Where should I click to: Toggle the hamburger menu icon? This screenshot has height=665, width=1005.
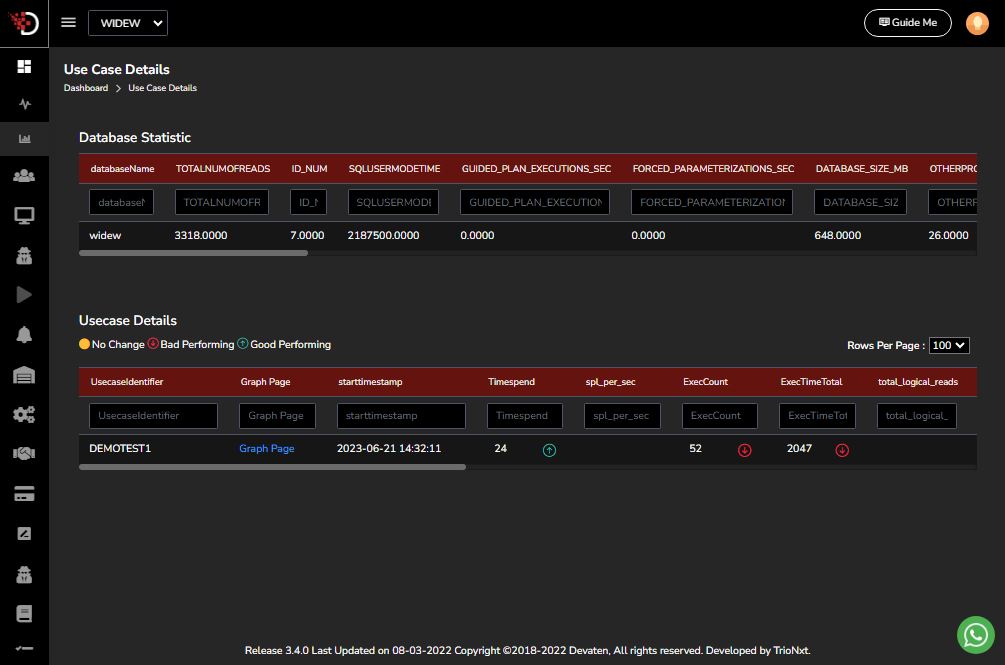tap(69, 22)
